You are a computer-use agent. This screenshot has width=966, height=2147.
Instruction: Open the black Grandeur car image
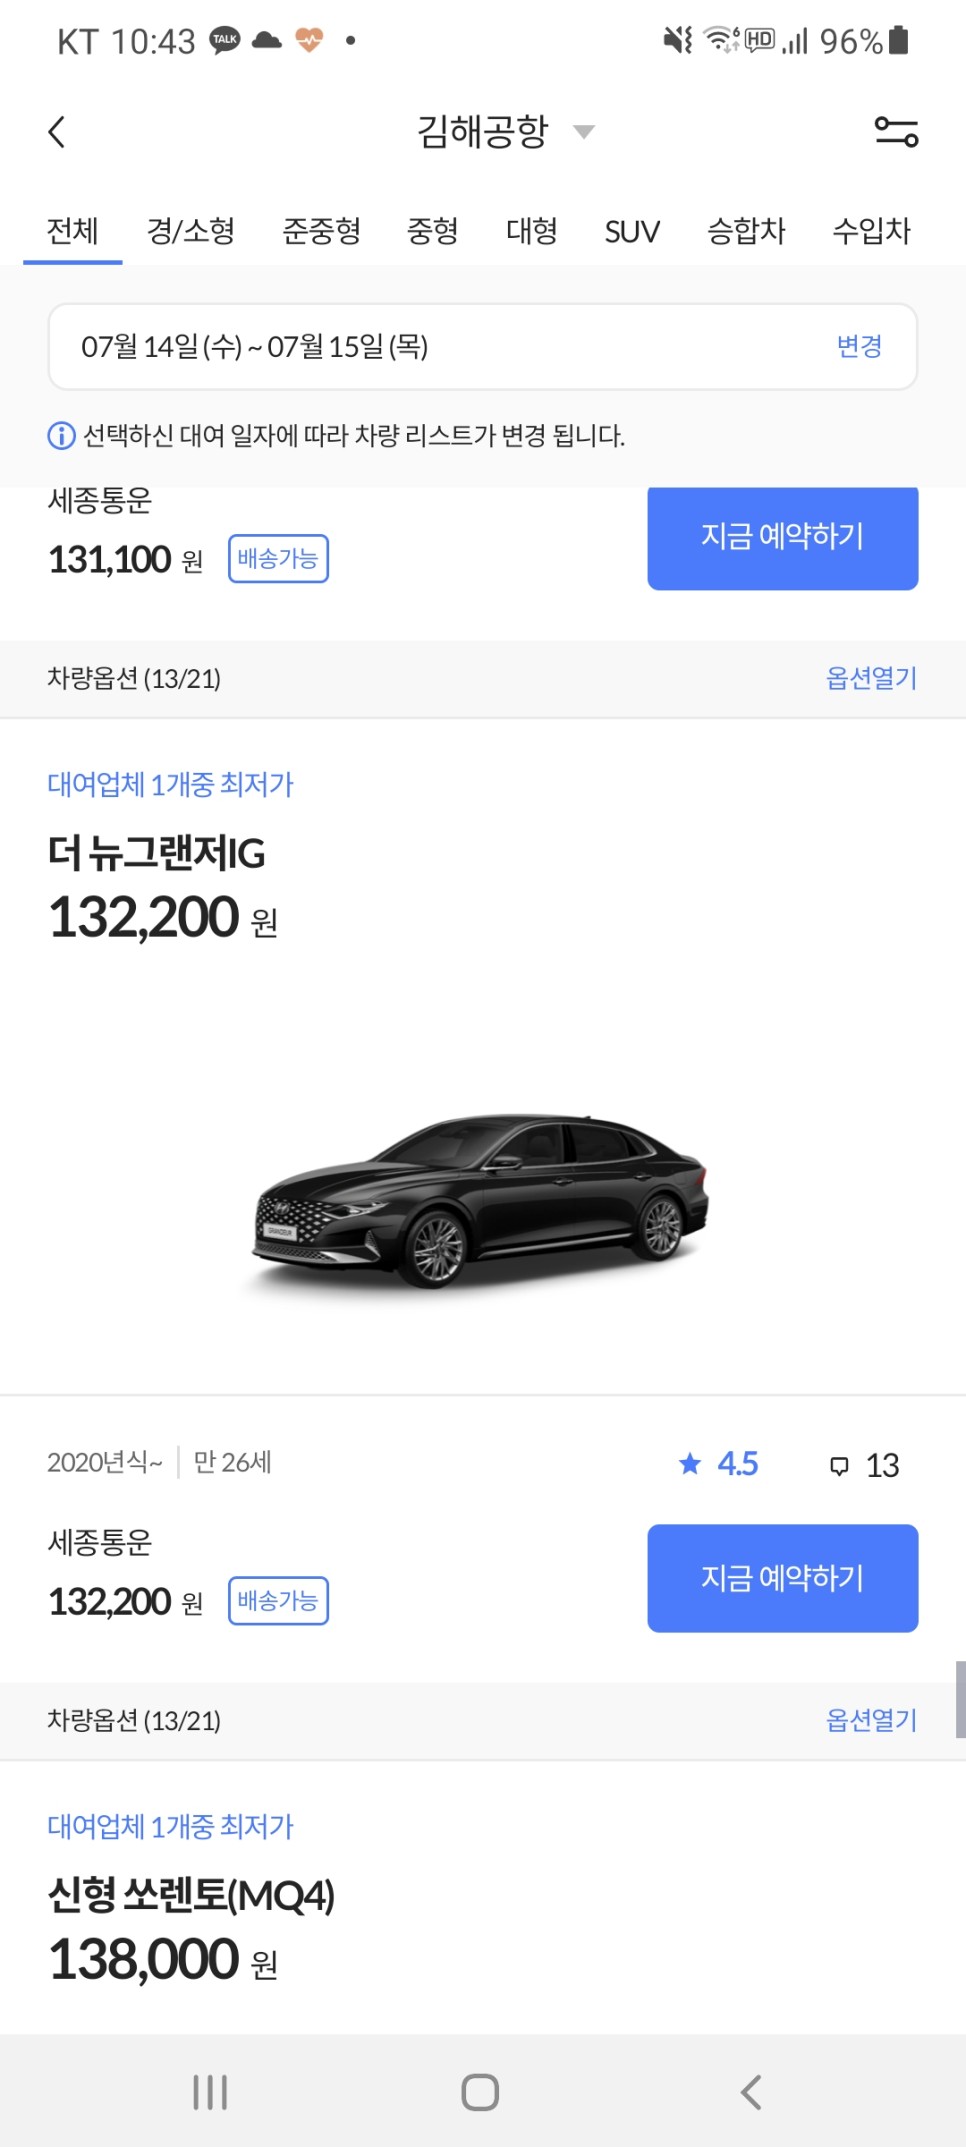click(482, 1199)
